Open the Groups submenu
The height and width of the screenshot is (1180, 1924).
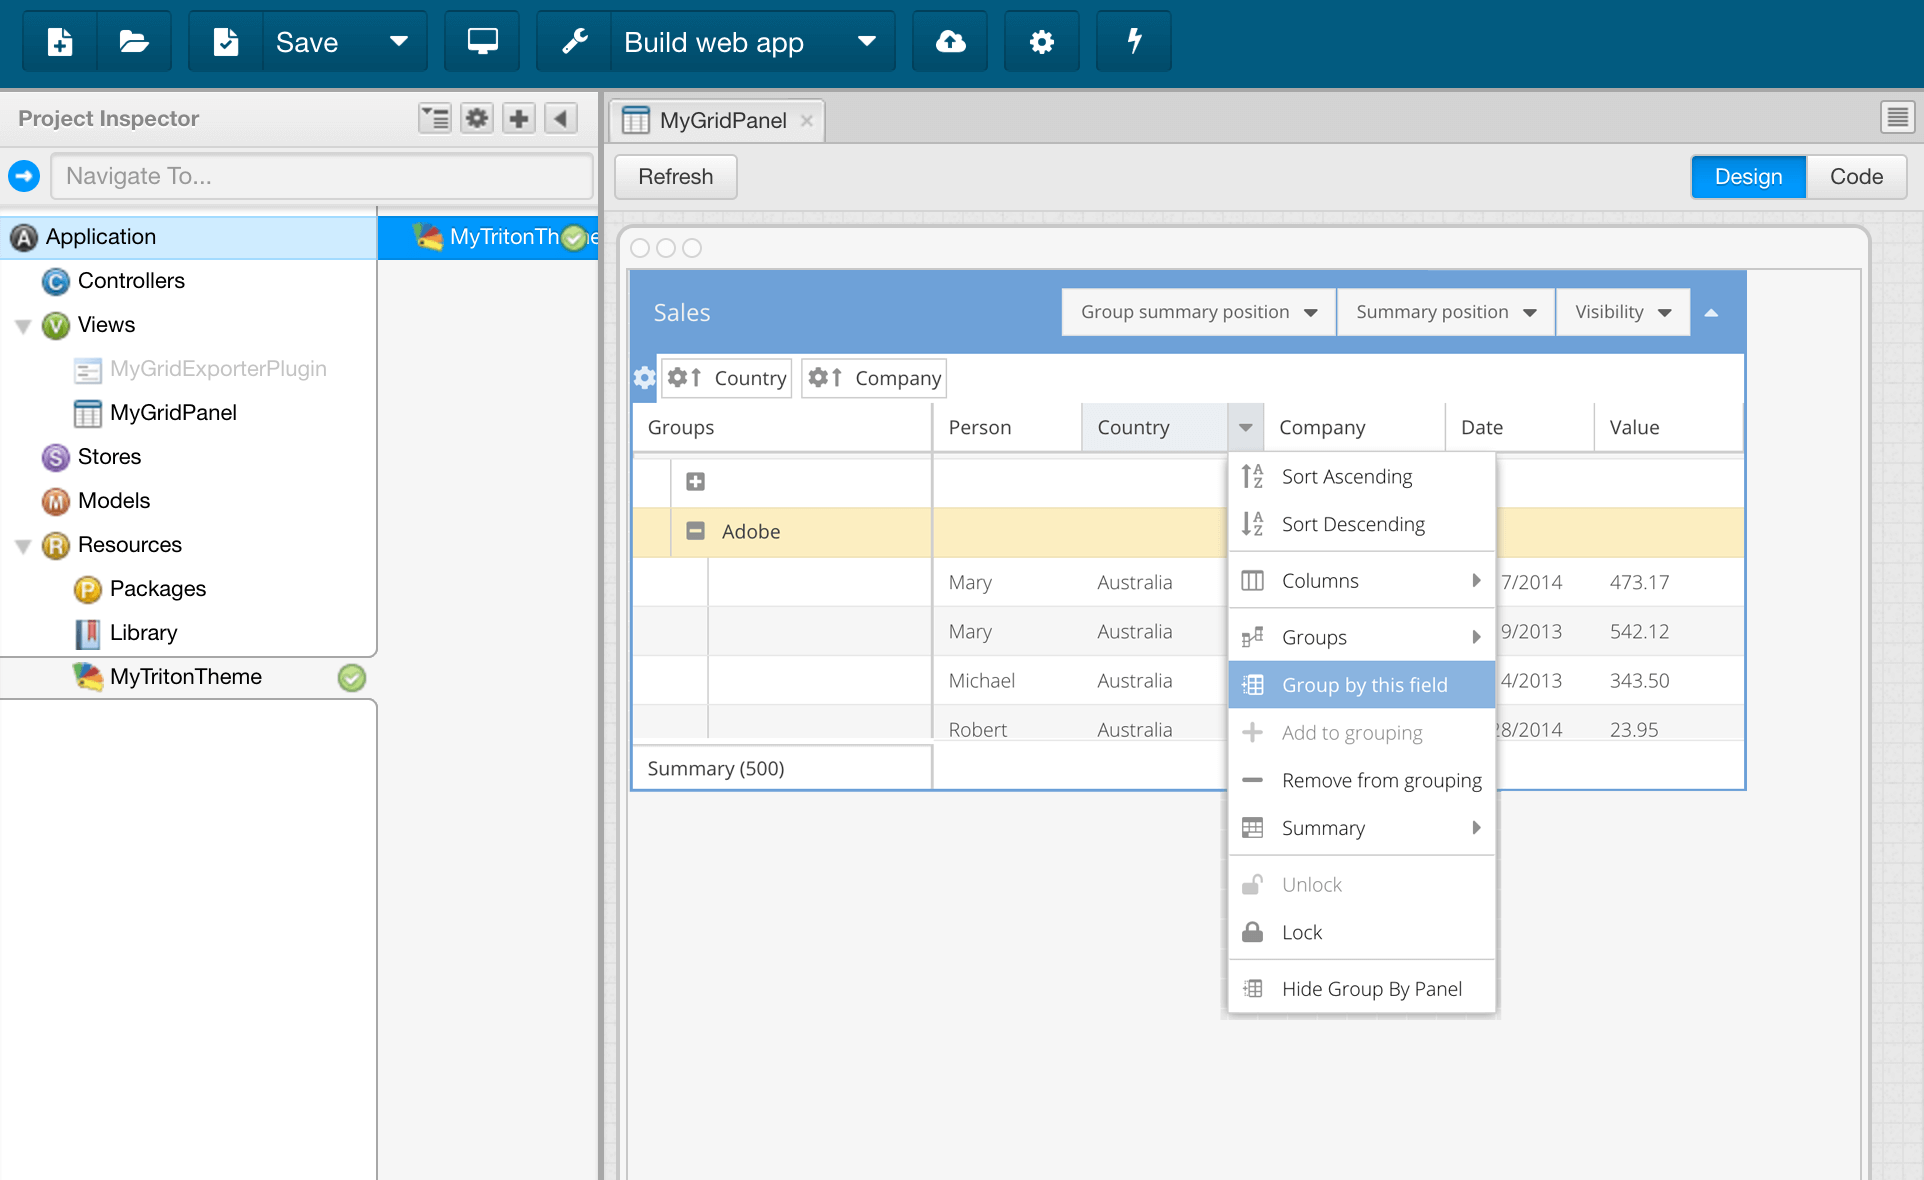pos(1361,637)
